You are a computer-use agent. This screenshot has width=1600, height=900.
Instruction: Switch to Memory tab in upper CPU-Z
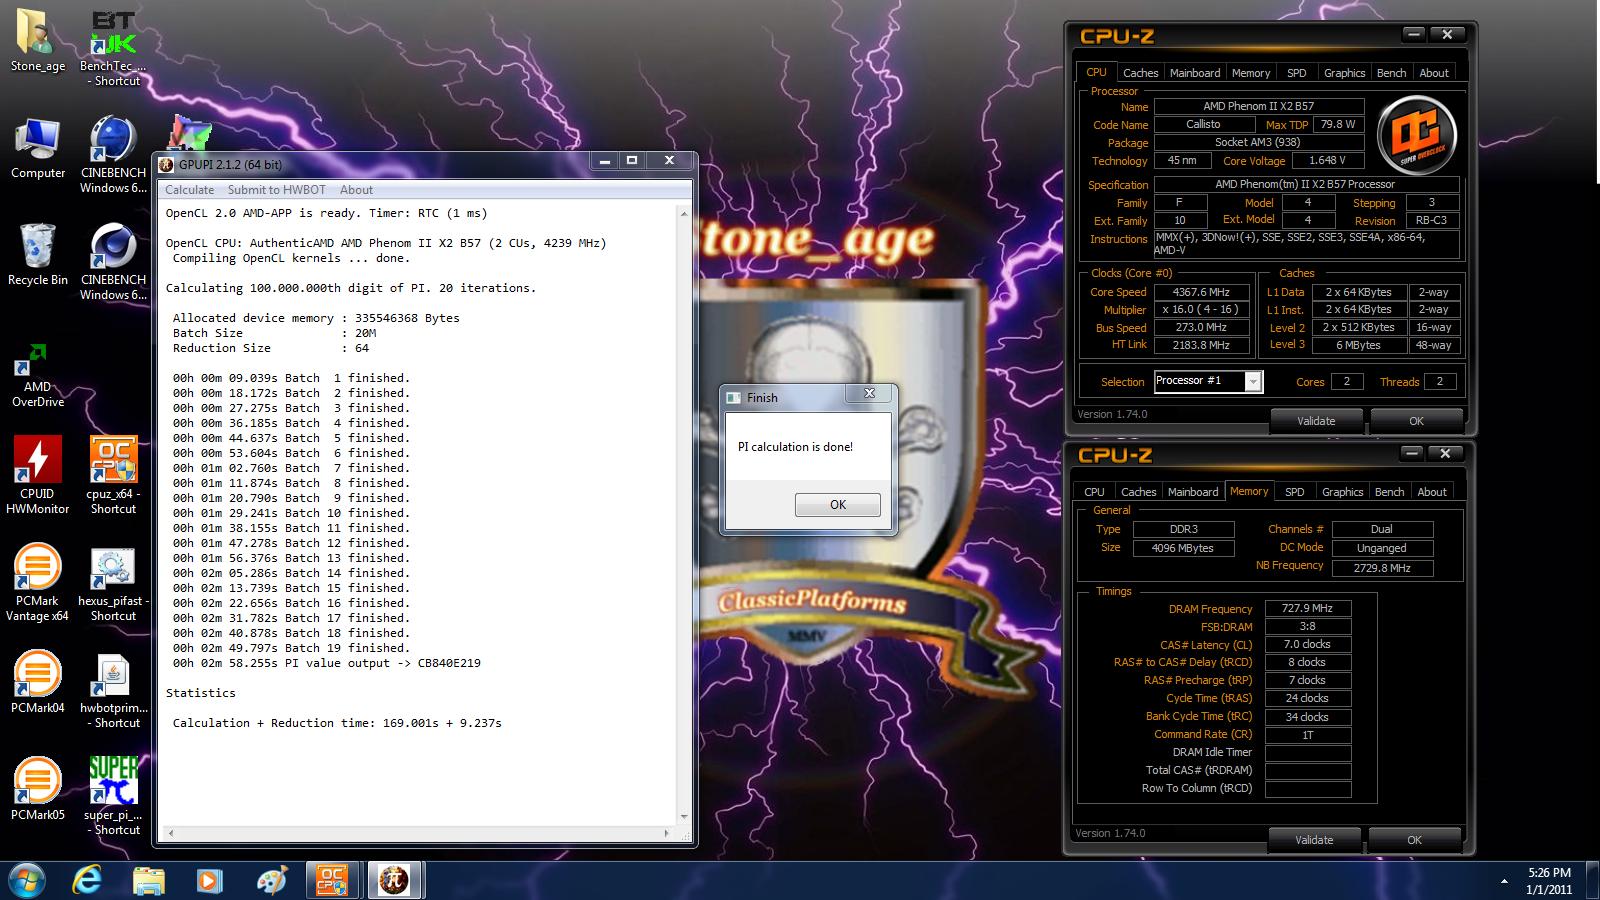1251,73
